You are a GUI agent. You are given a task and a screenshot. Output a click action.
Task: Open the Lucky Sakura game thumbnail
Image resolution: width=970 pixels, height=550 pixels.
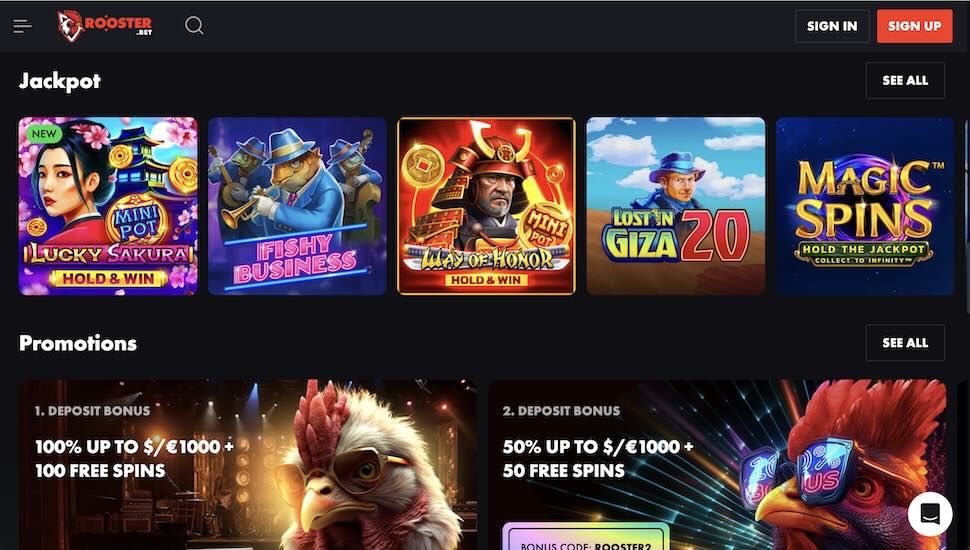click(108, 206)
